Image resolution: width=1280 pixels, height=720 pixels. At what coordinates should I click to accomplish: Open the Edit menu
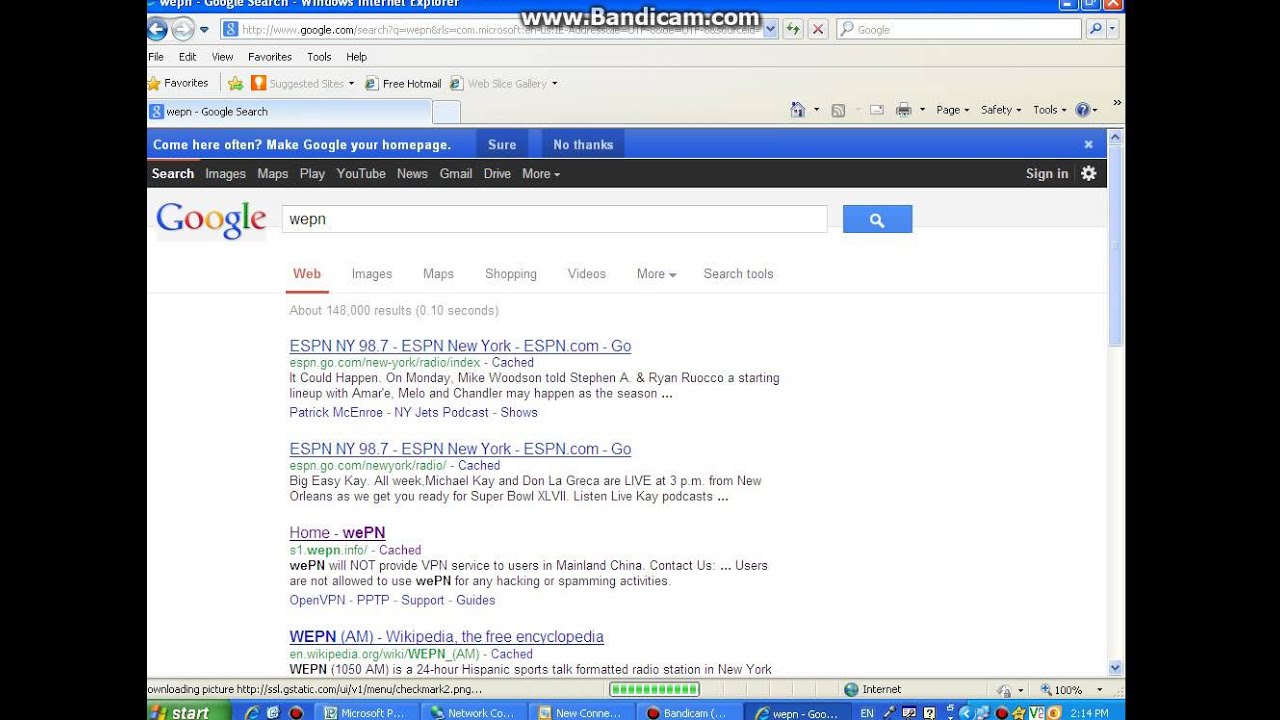point(187,57)
